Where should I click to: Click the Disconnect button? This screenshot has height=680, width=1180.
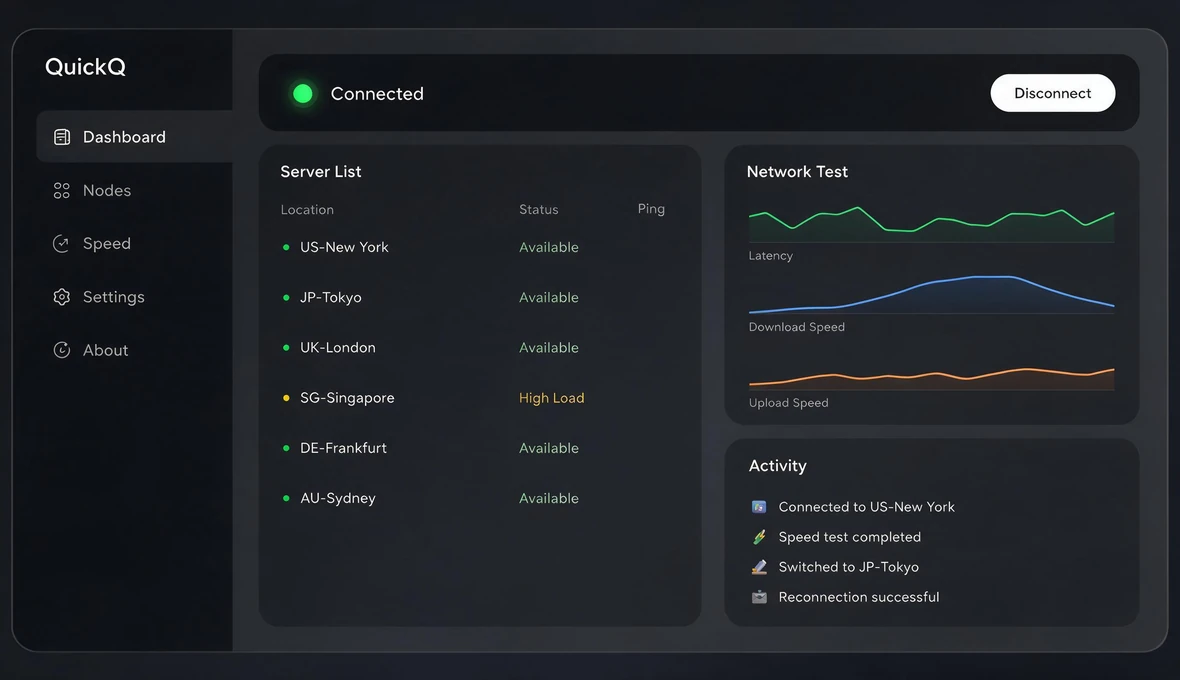[x=1052, y=93]
